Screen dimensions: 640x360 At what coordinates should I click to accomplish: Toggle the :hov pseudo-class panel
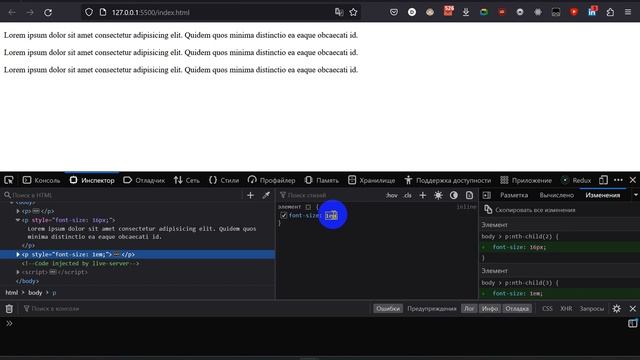(392, 195)
